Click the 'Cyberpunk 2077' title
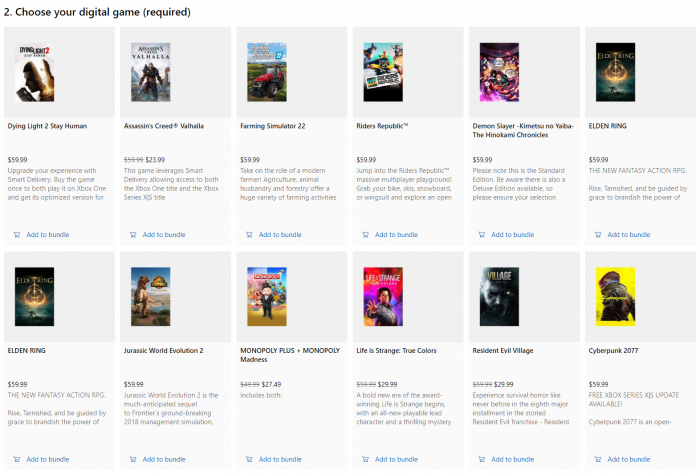The width and height of the screenshot is (700, 475). click(613, 351)
